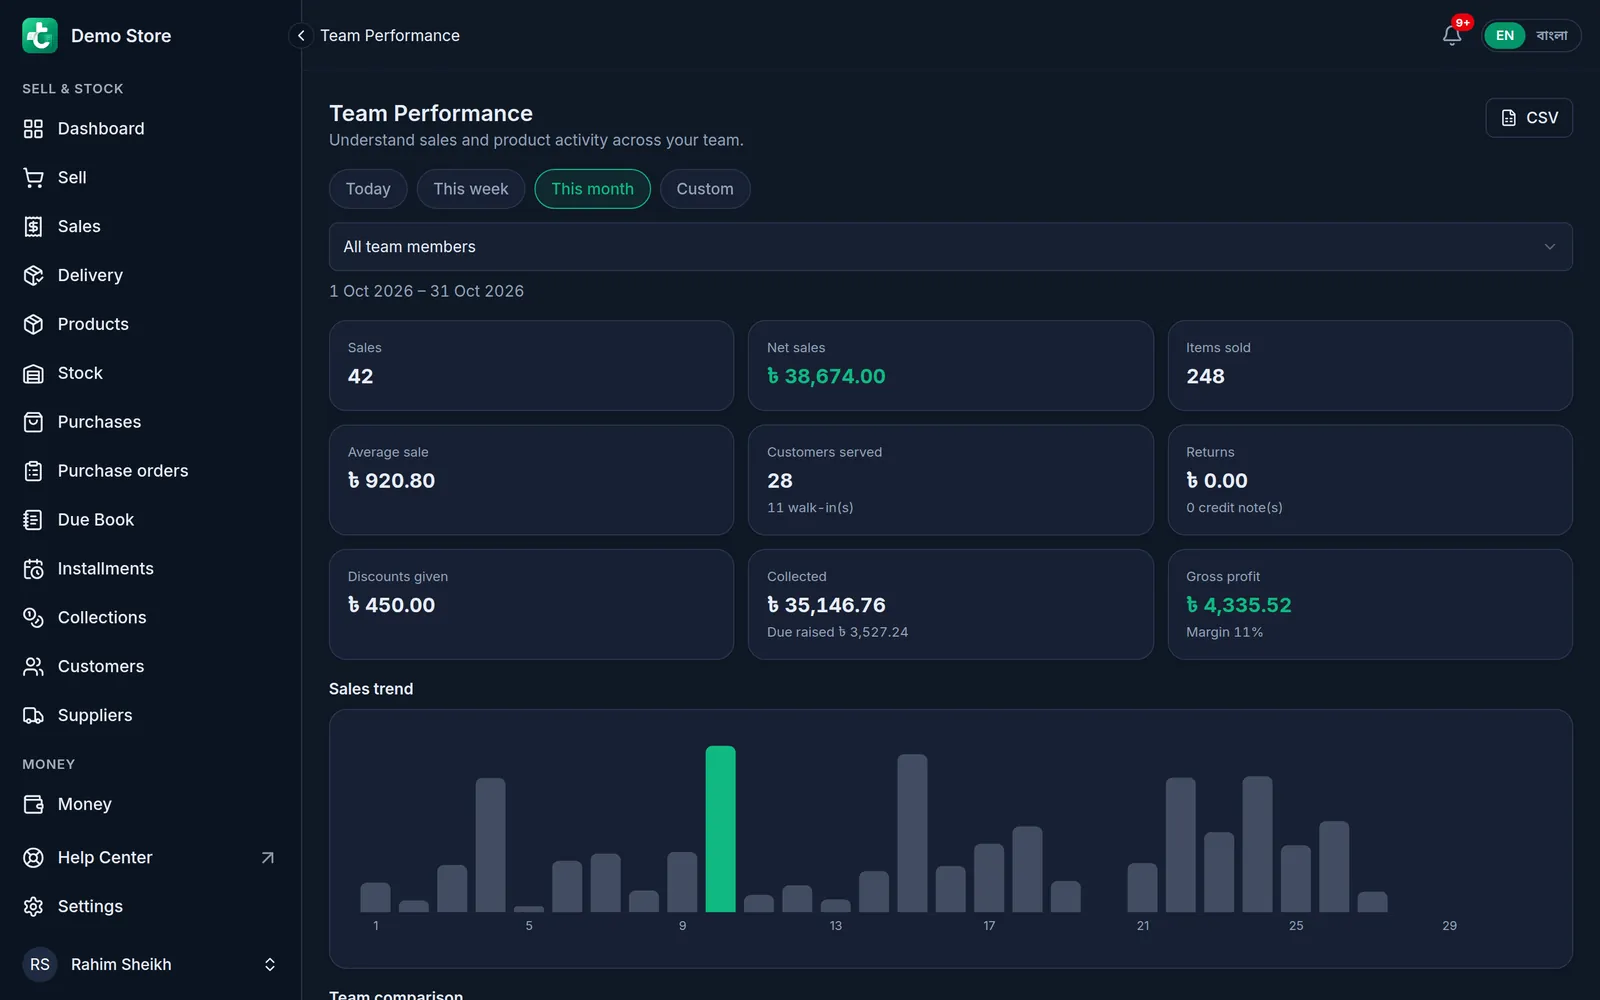Click the Help Center lifebuoy icon
Viewport: 1600px width, 1000px height.
[33, 858]
